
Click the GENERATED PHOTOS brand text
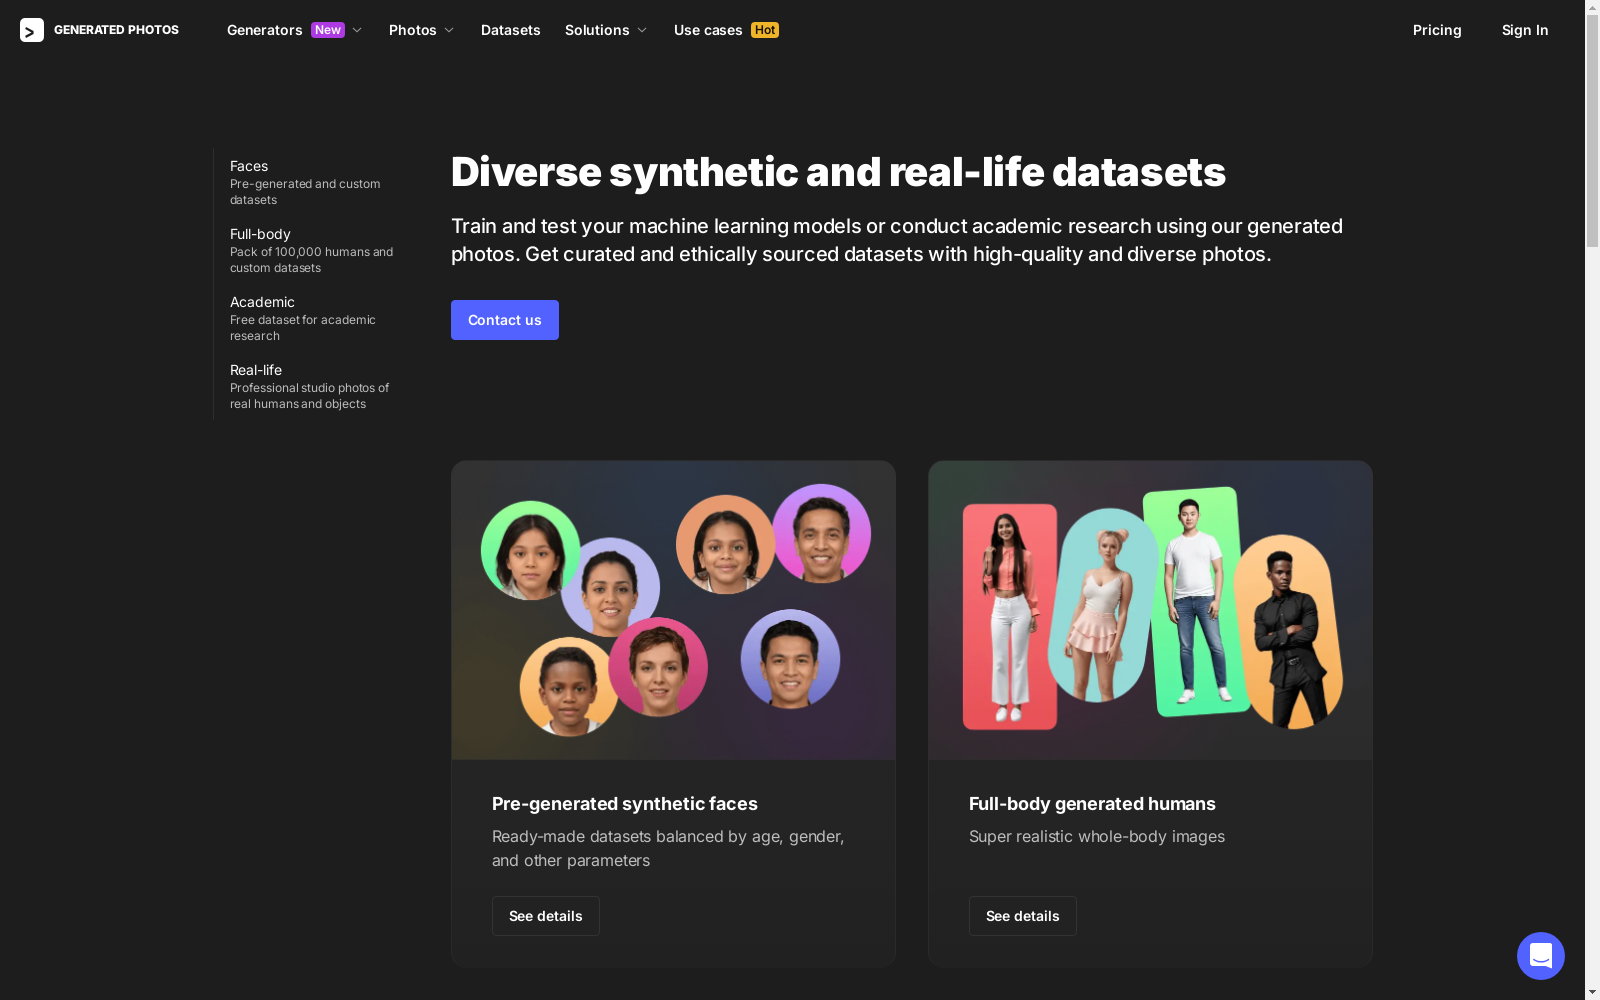(116, 30)
